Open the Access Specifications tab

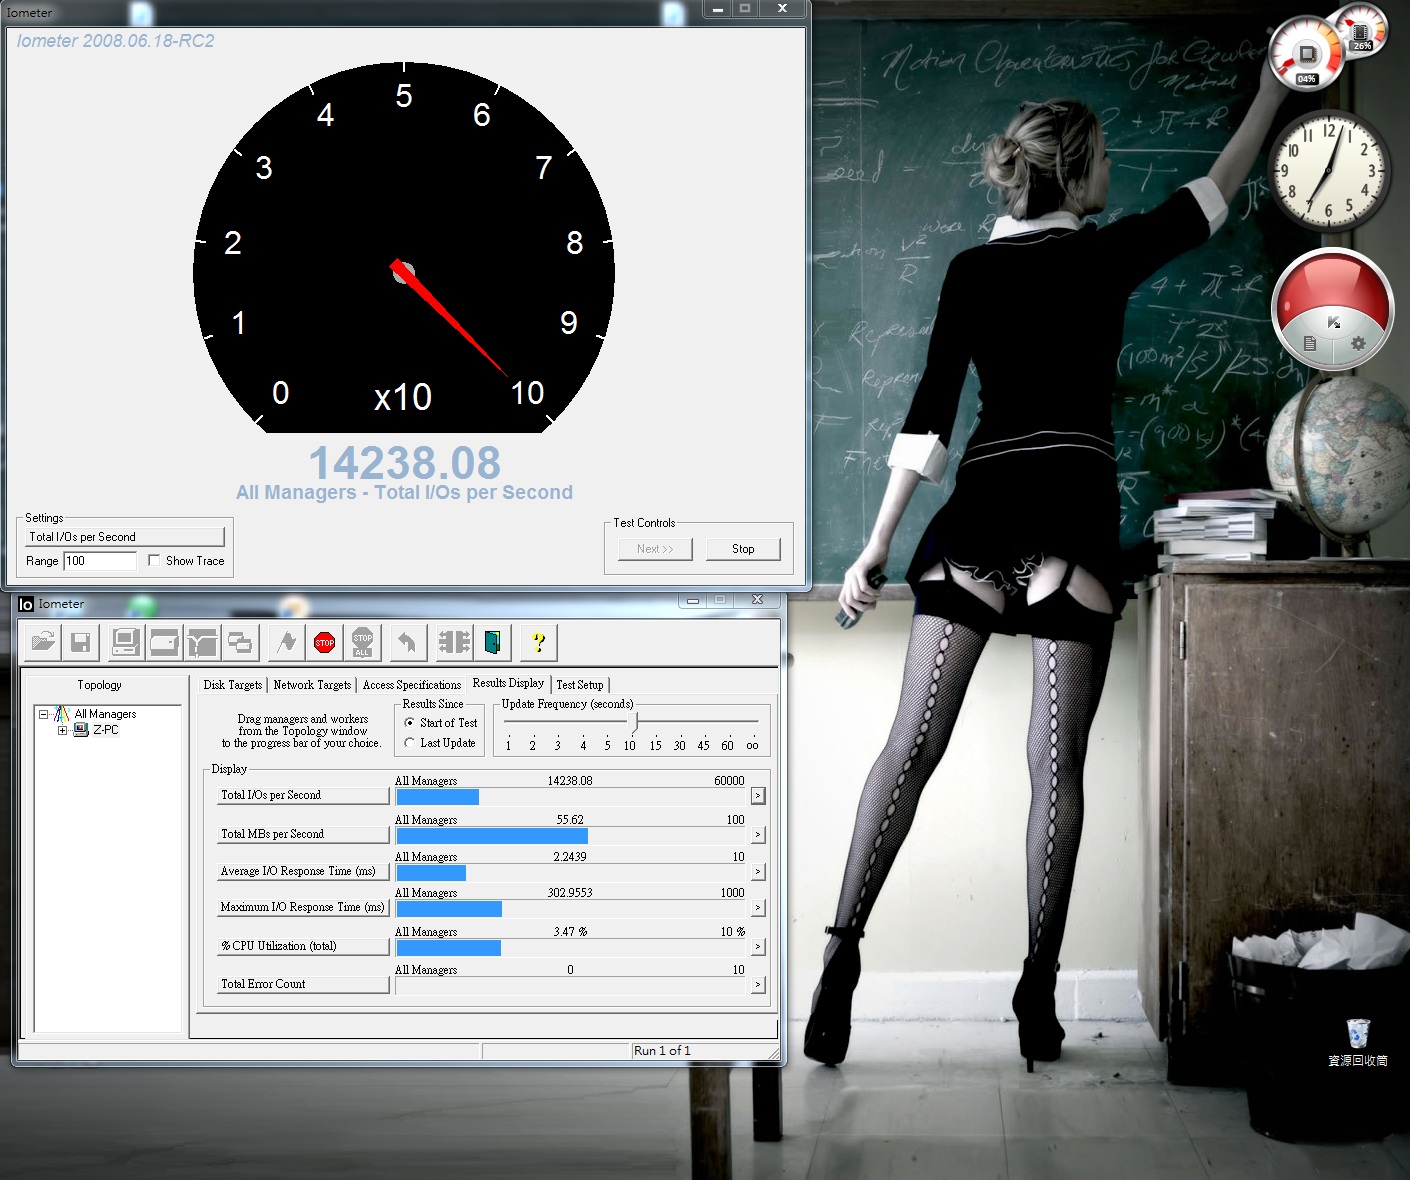coord(411,685)
